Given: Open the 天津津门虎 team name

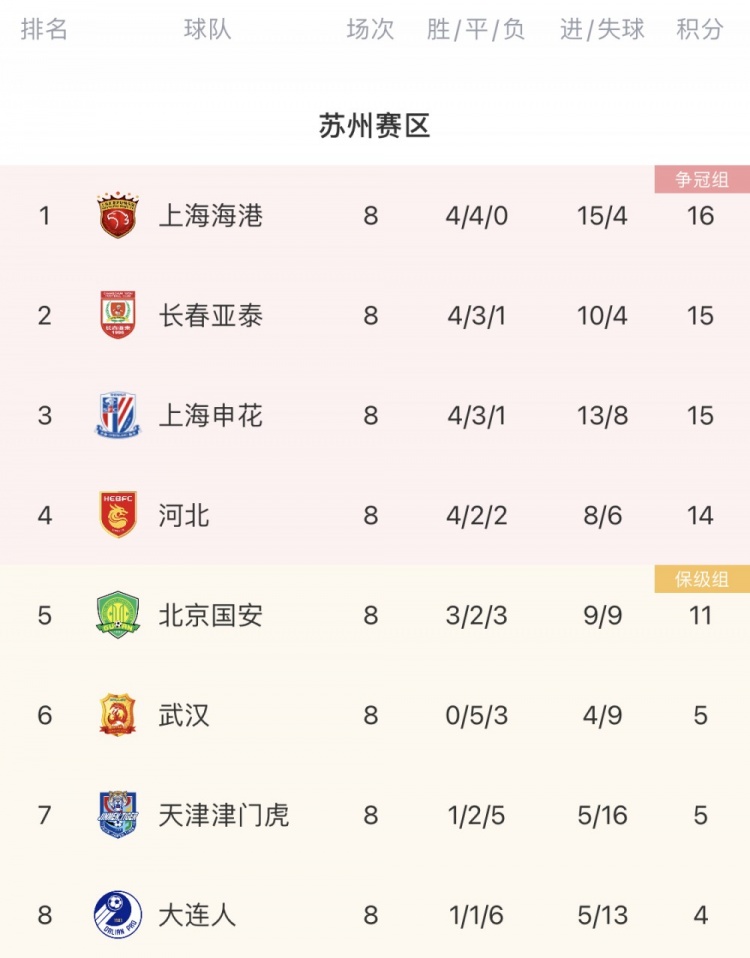Looking at the screenshot, I should [x=224, y=815].
